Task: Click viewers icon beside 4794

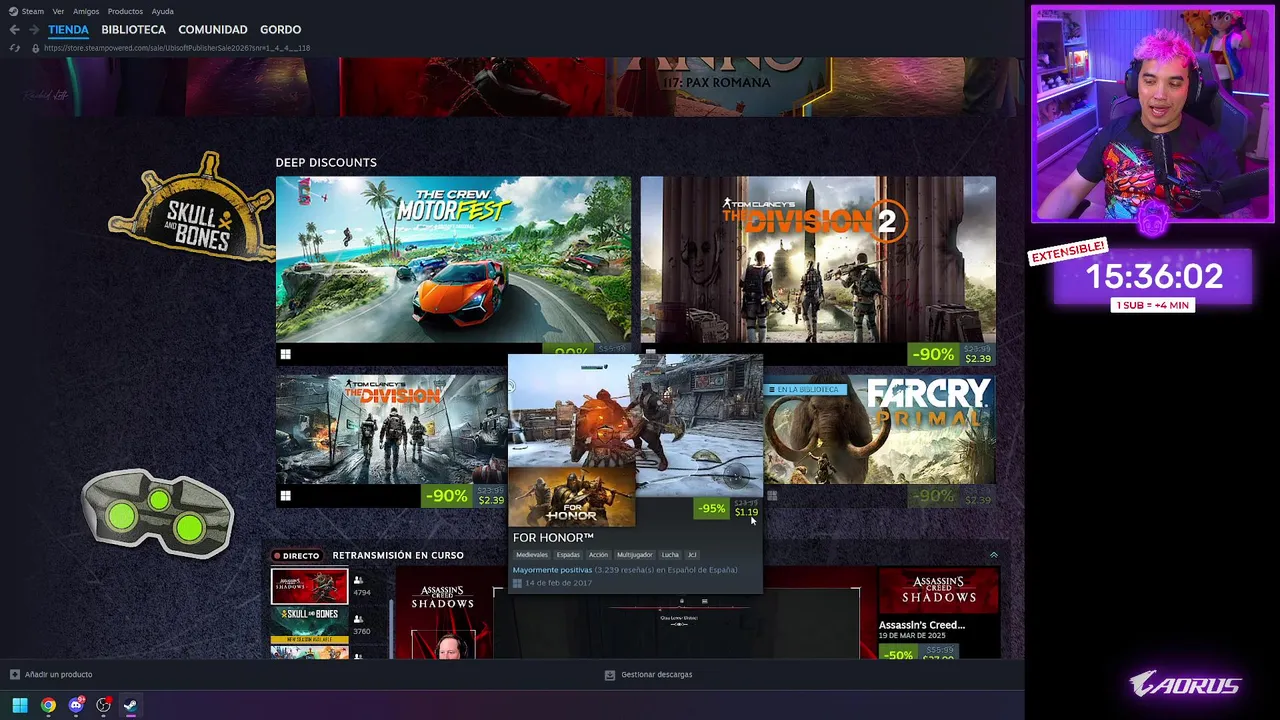Action: (358, 580)
